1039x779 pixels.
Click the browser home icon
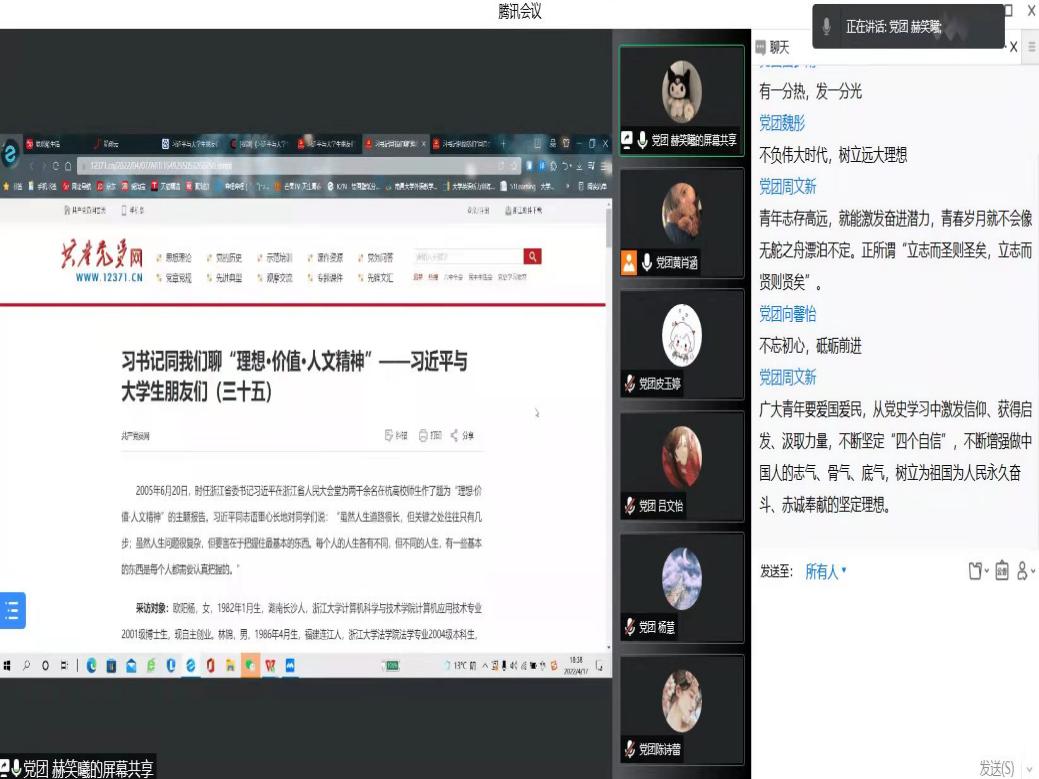68,166
